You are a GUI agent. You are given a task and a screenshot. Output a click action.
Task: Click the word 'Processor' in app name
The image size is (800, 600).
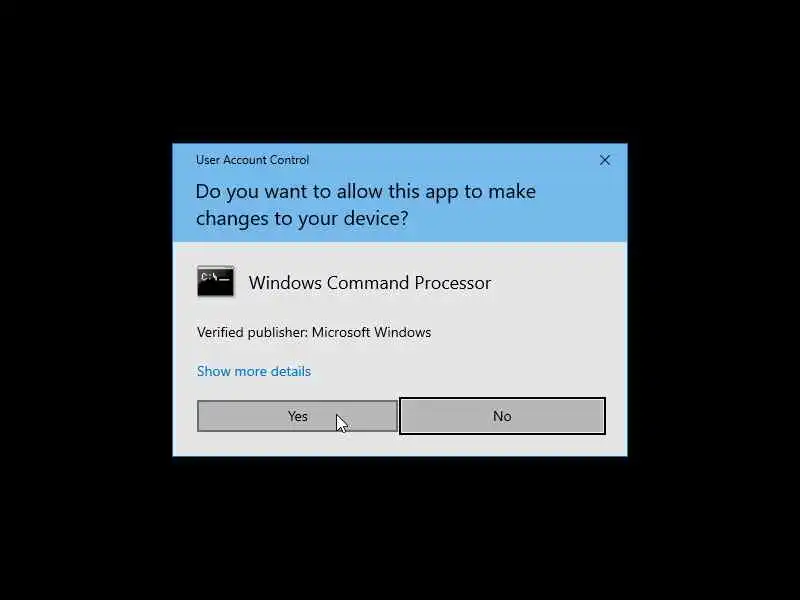(453, 283)
